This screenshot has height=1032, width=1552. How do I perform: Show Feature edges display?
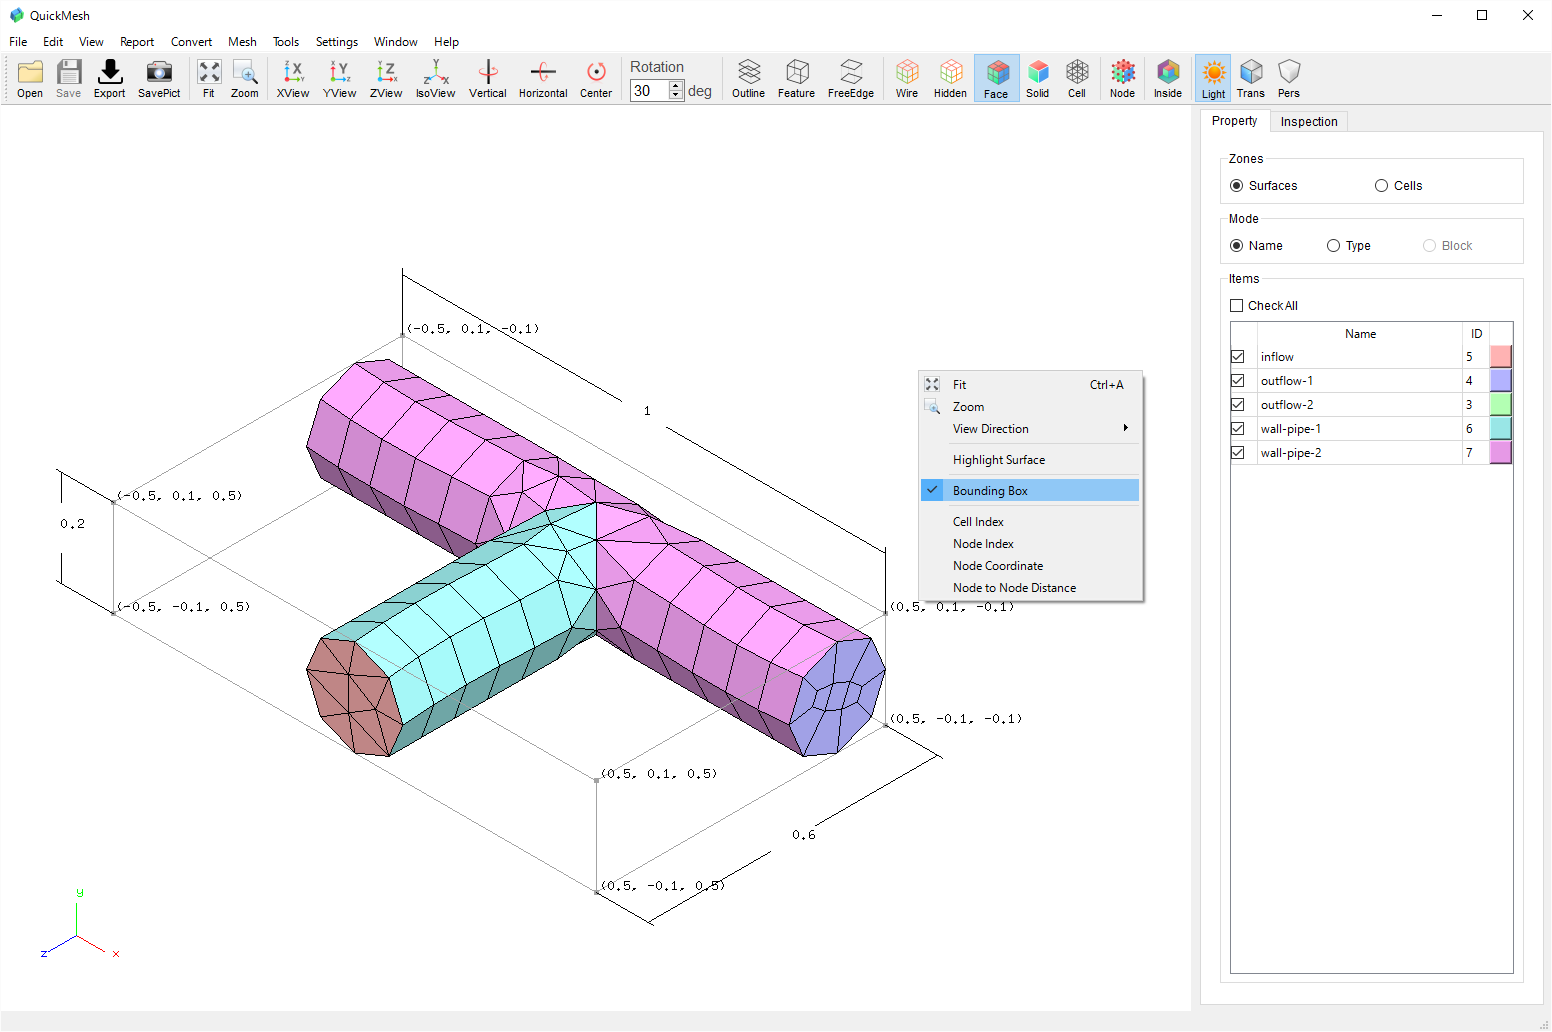(797, 78)
